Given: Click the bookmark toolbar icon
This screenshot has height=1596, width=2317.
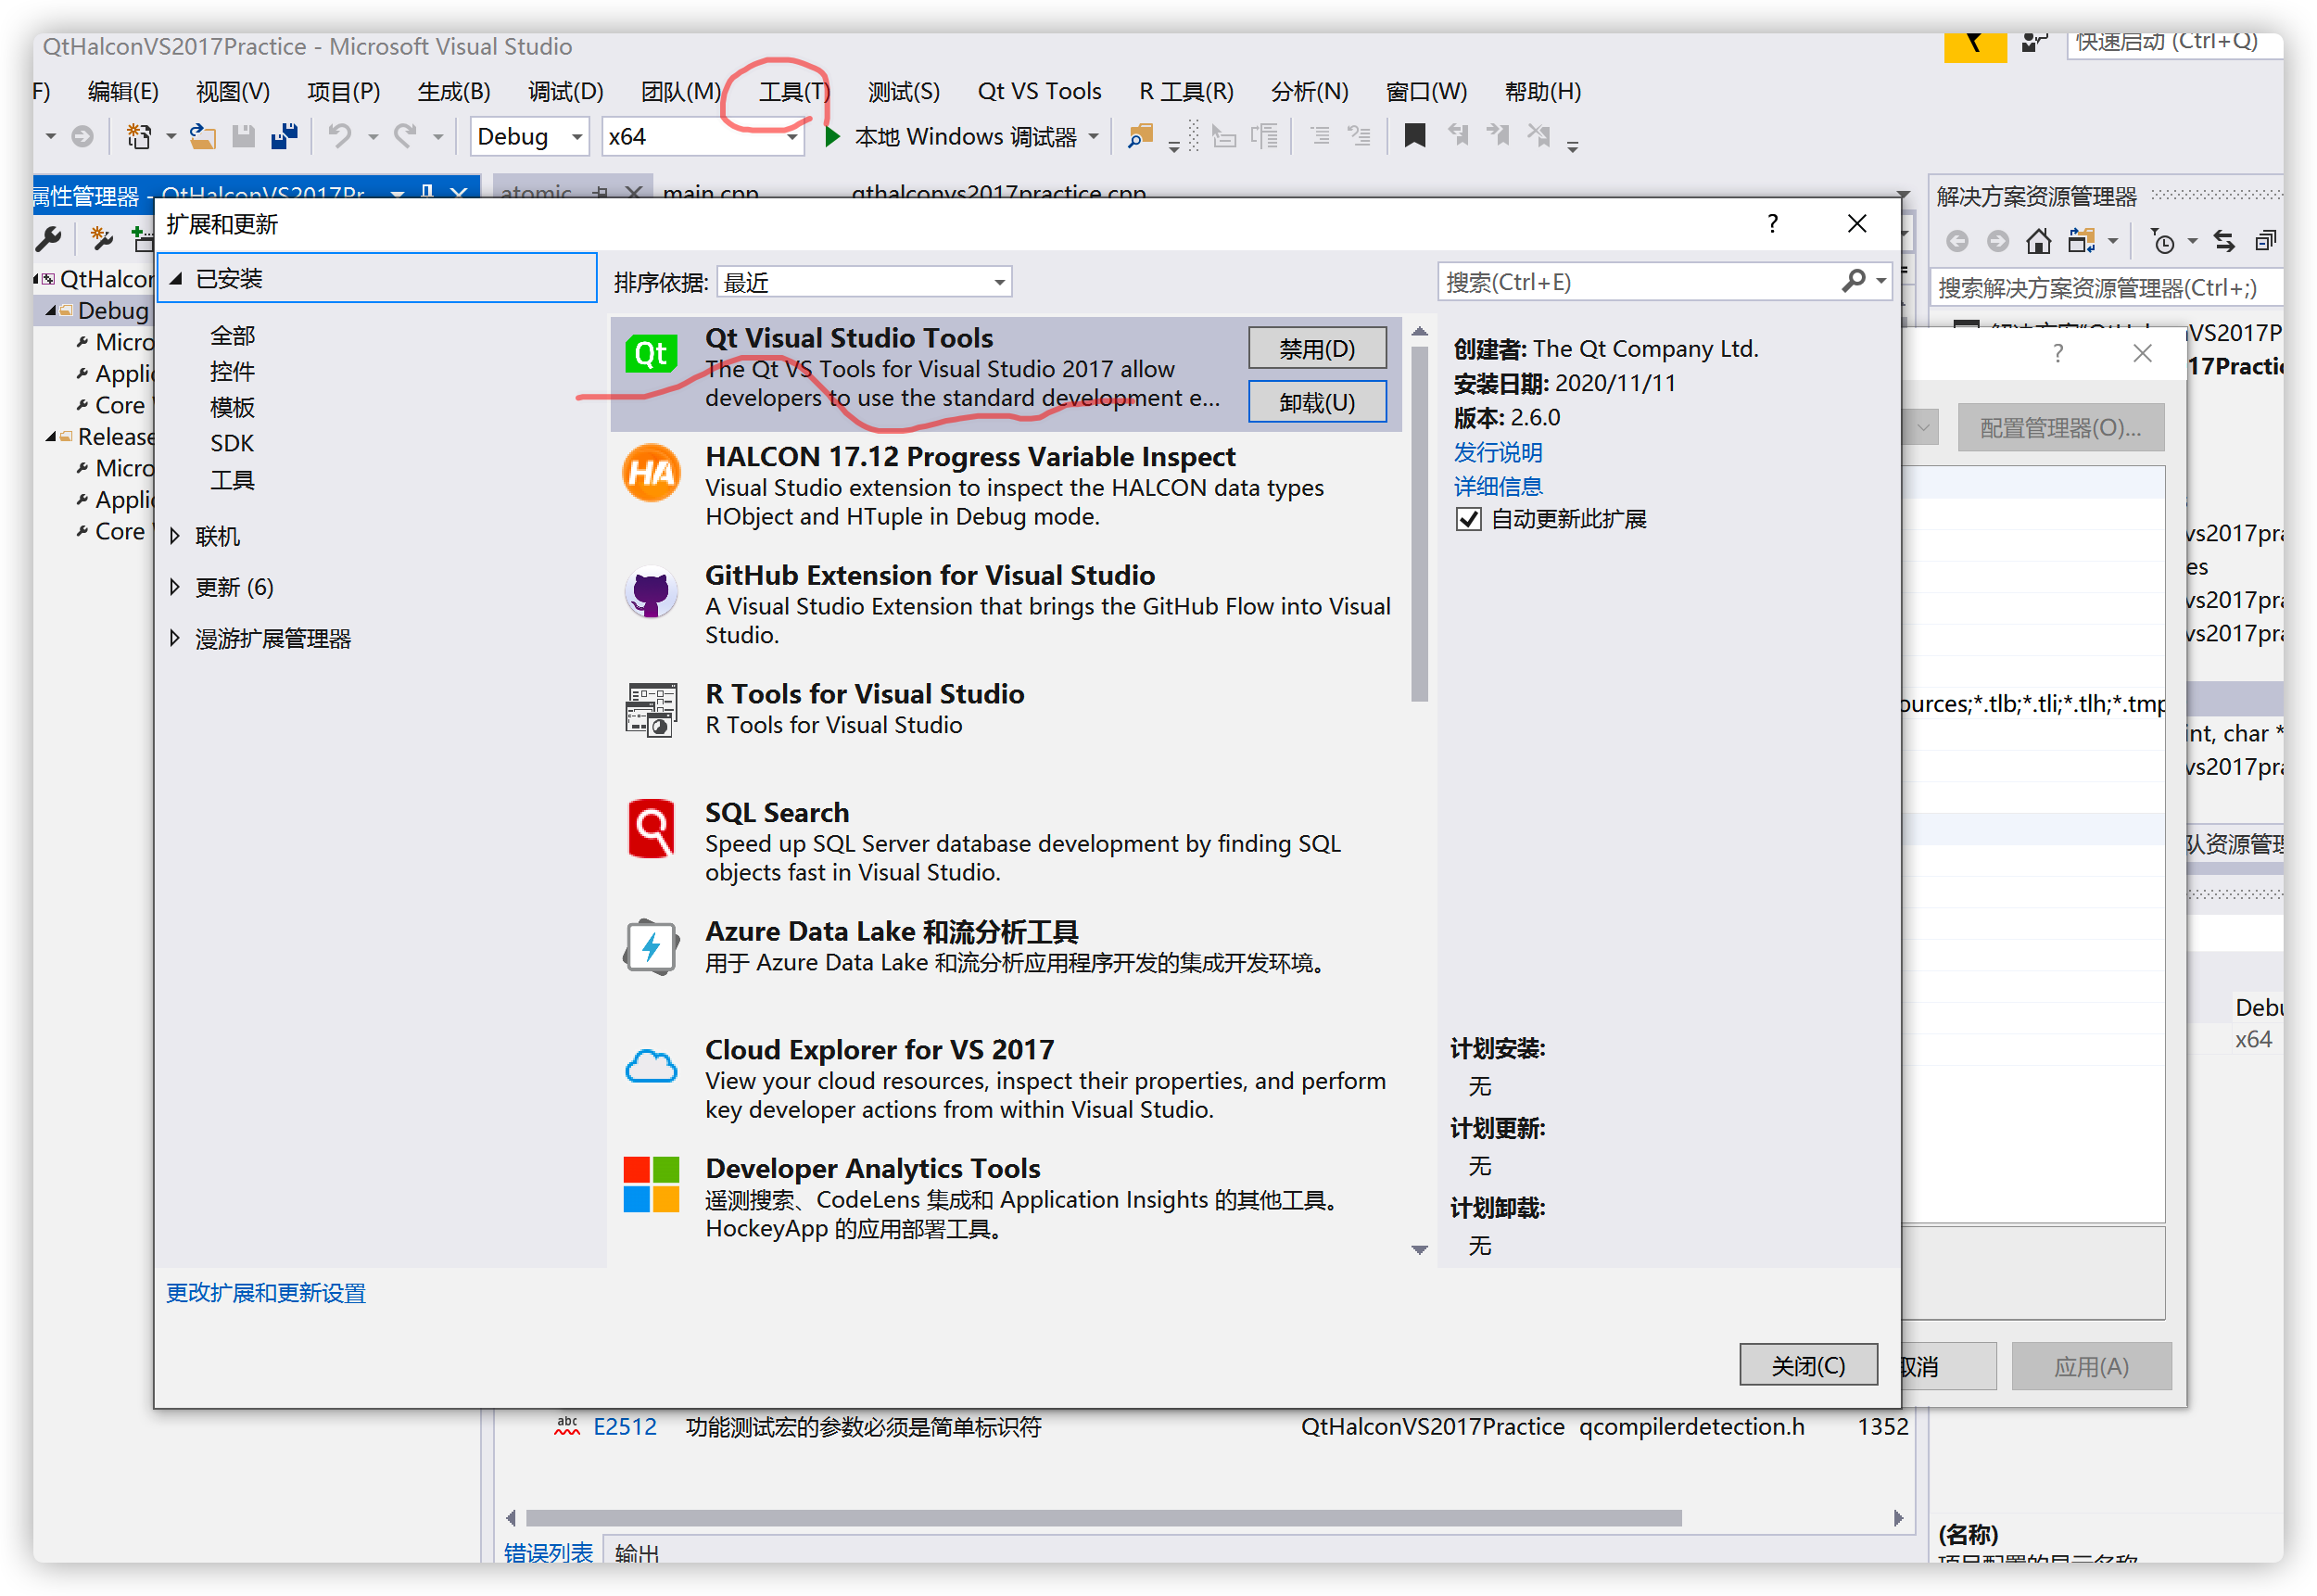Looking at the screenshot, I should (x=1414, y=136).
